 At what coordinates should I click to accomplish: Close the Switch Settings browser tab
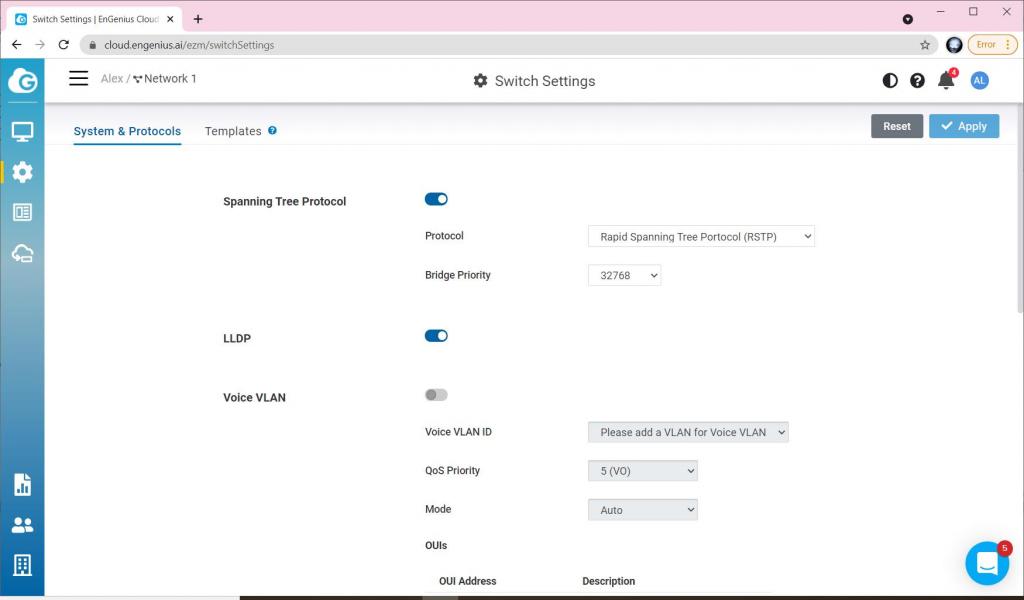170,19
